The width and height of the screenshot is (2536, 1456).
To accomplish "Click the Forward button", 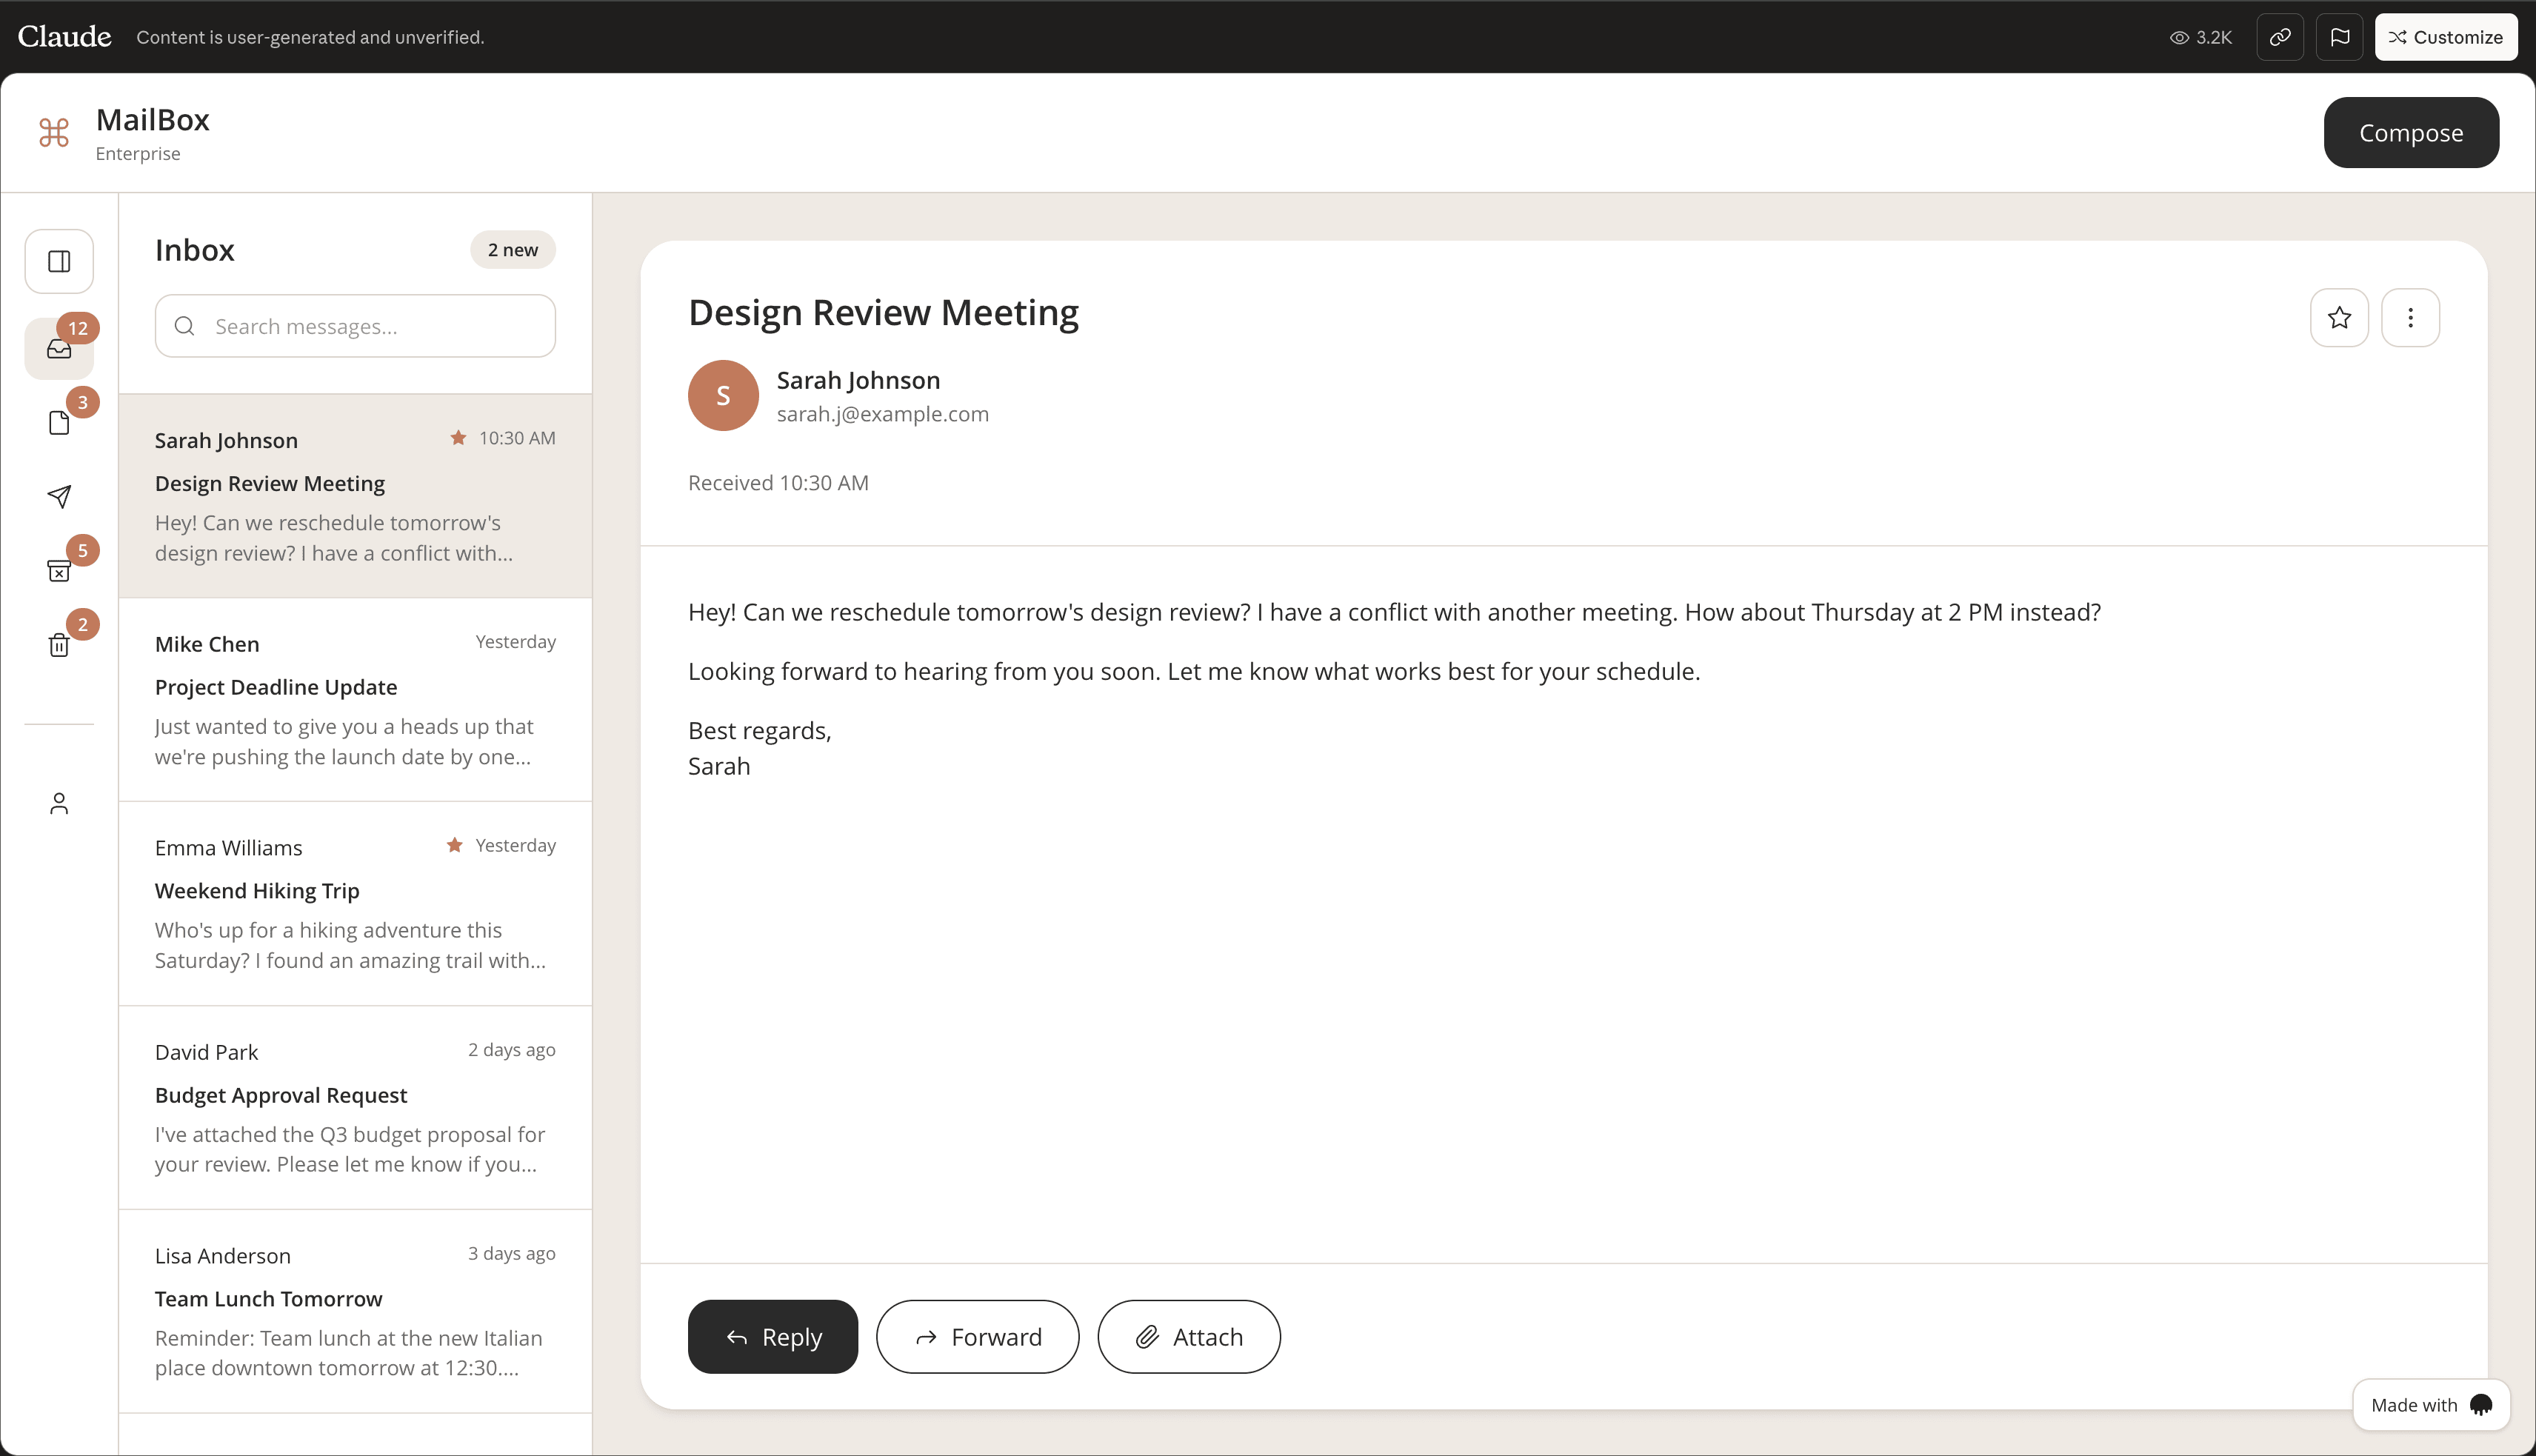I will (x=977, y=1337).
